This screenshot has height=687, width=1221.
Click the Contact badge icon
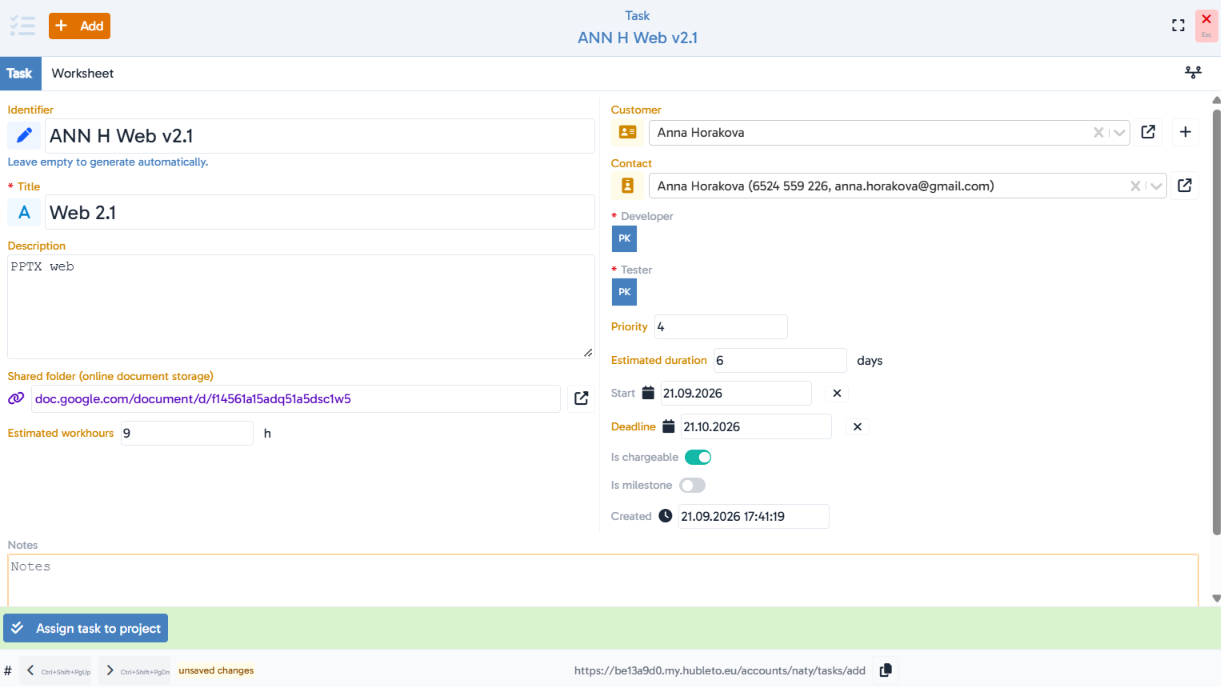[x=627, y=186]
